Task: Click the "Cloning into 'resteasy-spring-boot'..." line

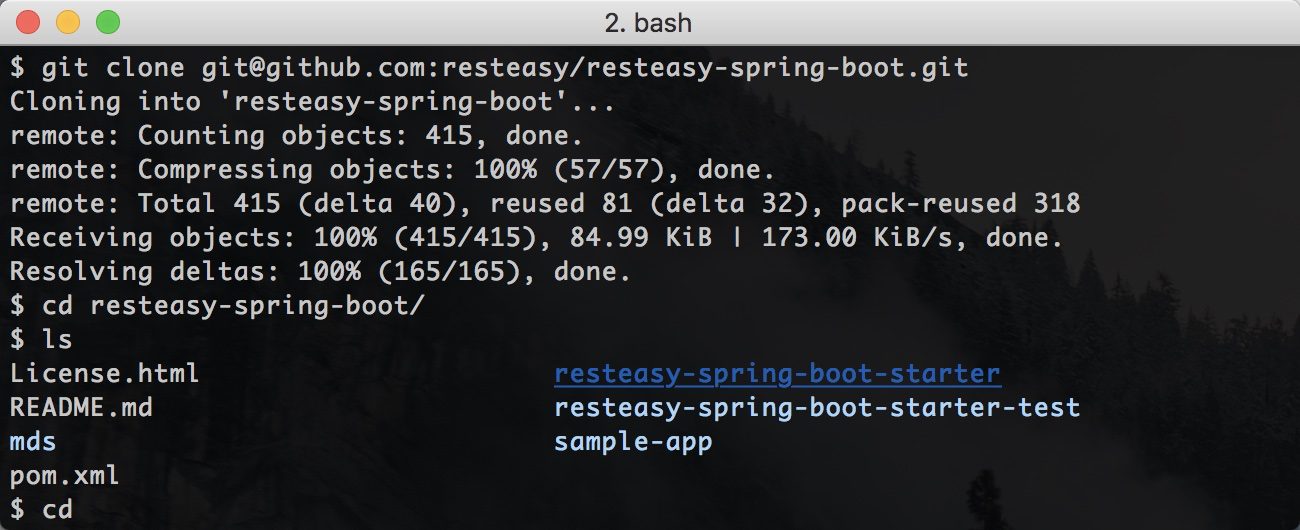Action: pyautogui.click(x=312, y=102)
